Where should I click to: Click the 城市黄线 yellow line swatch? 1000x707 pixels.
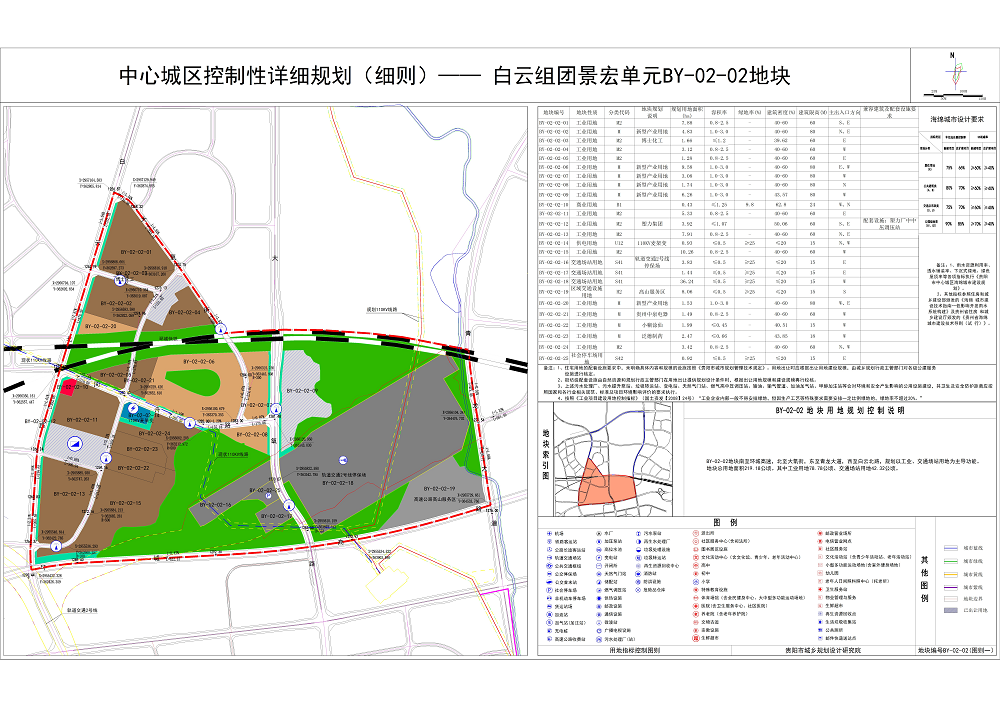951,574
